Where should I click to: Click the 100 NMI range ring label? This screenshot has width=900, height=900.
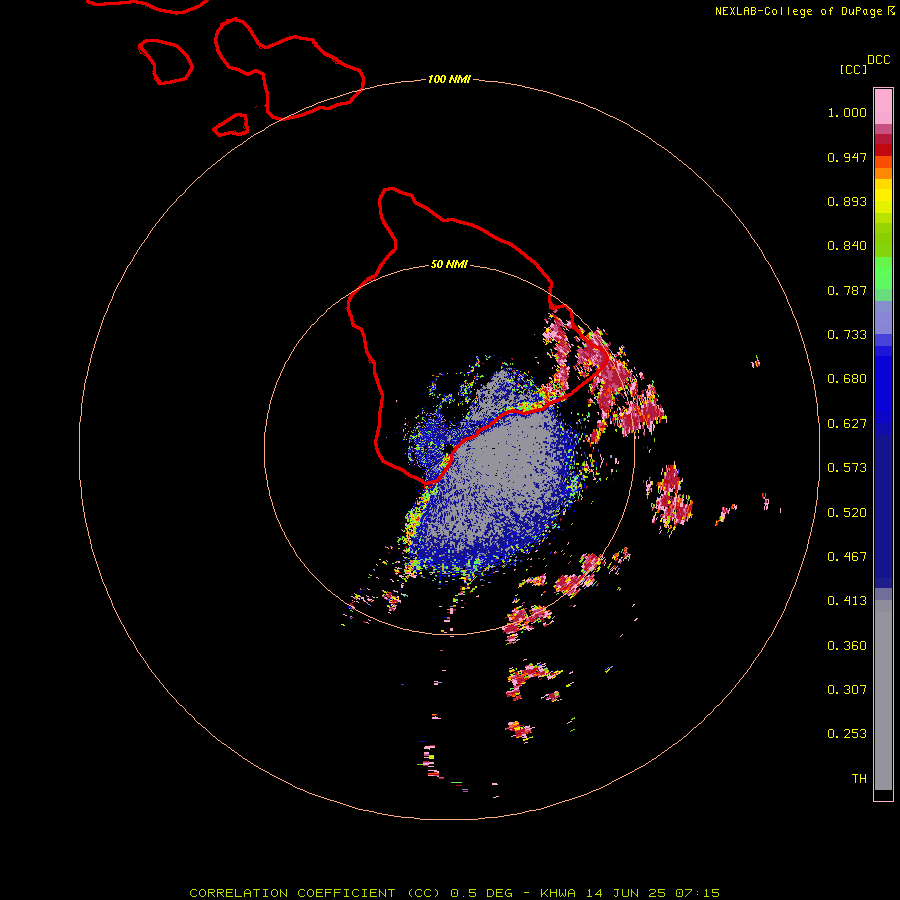pos(449,79)
